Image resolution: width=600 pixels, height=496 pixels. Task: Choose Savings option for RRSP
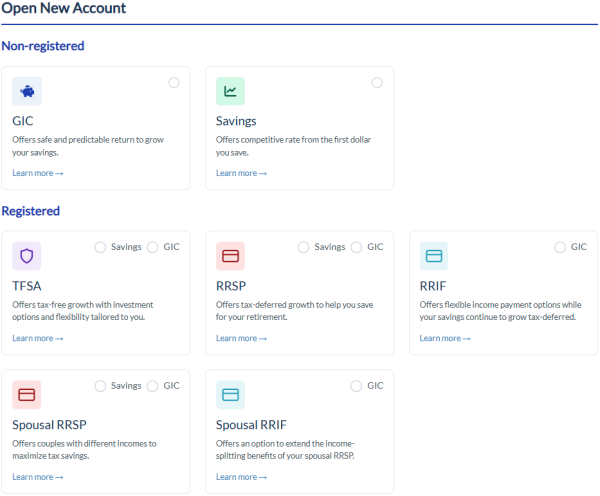click(x=304, y=247)
